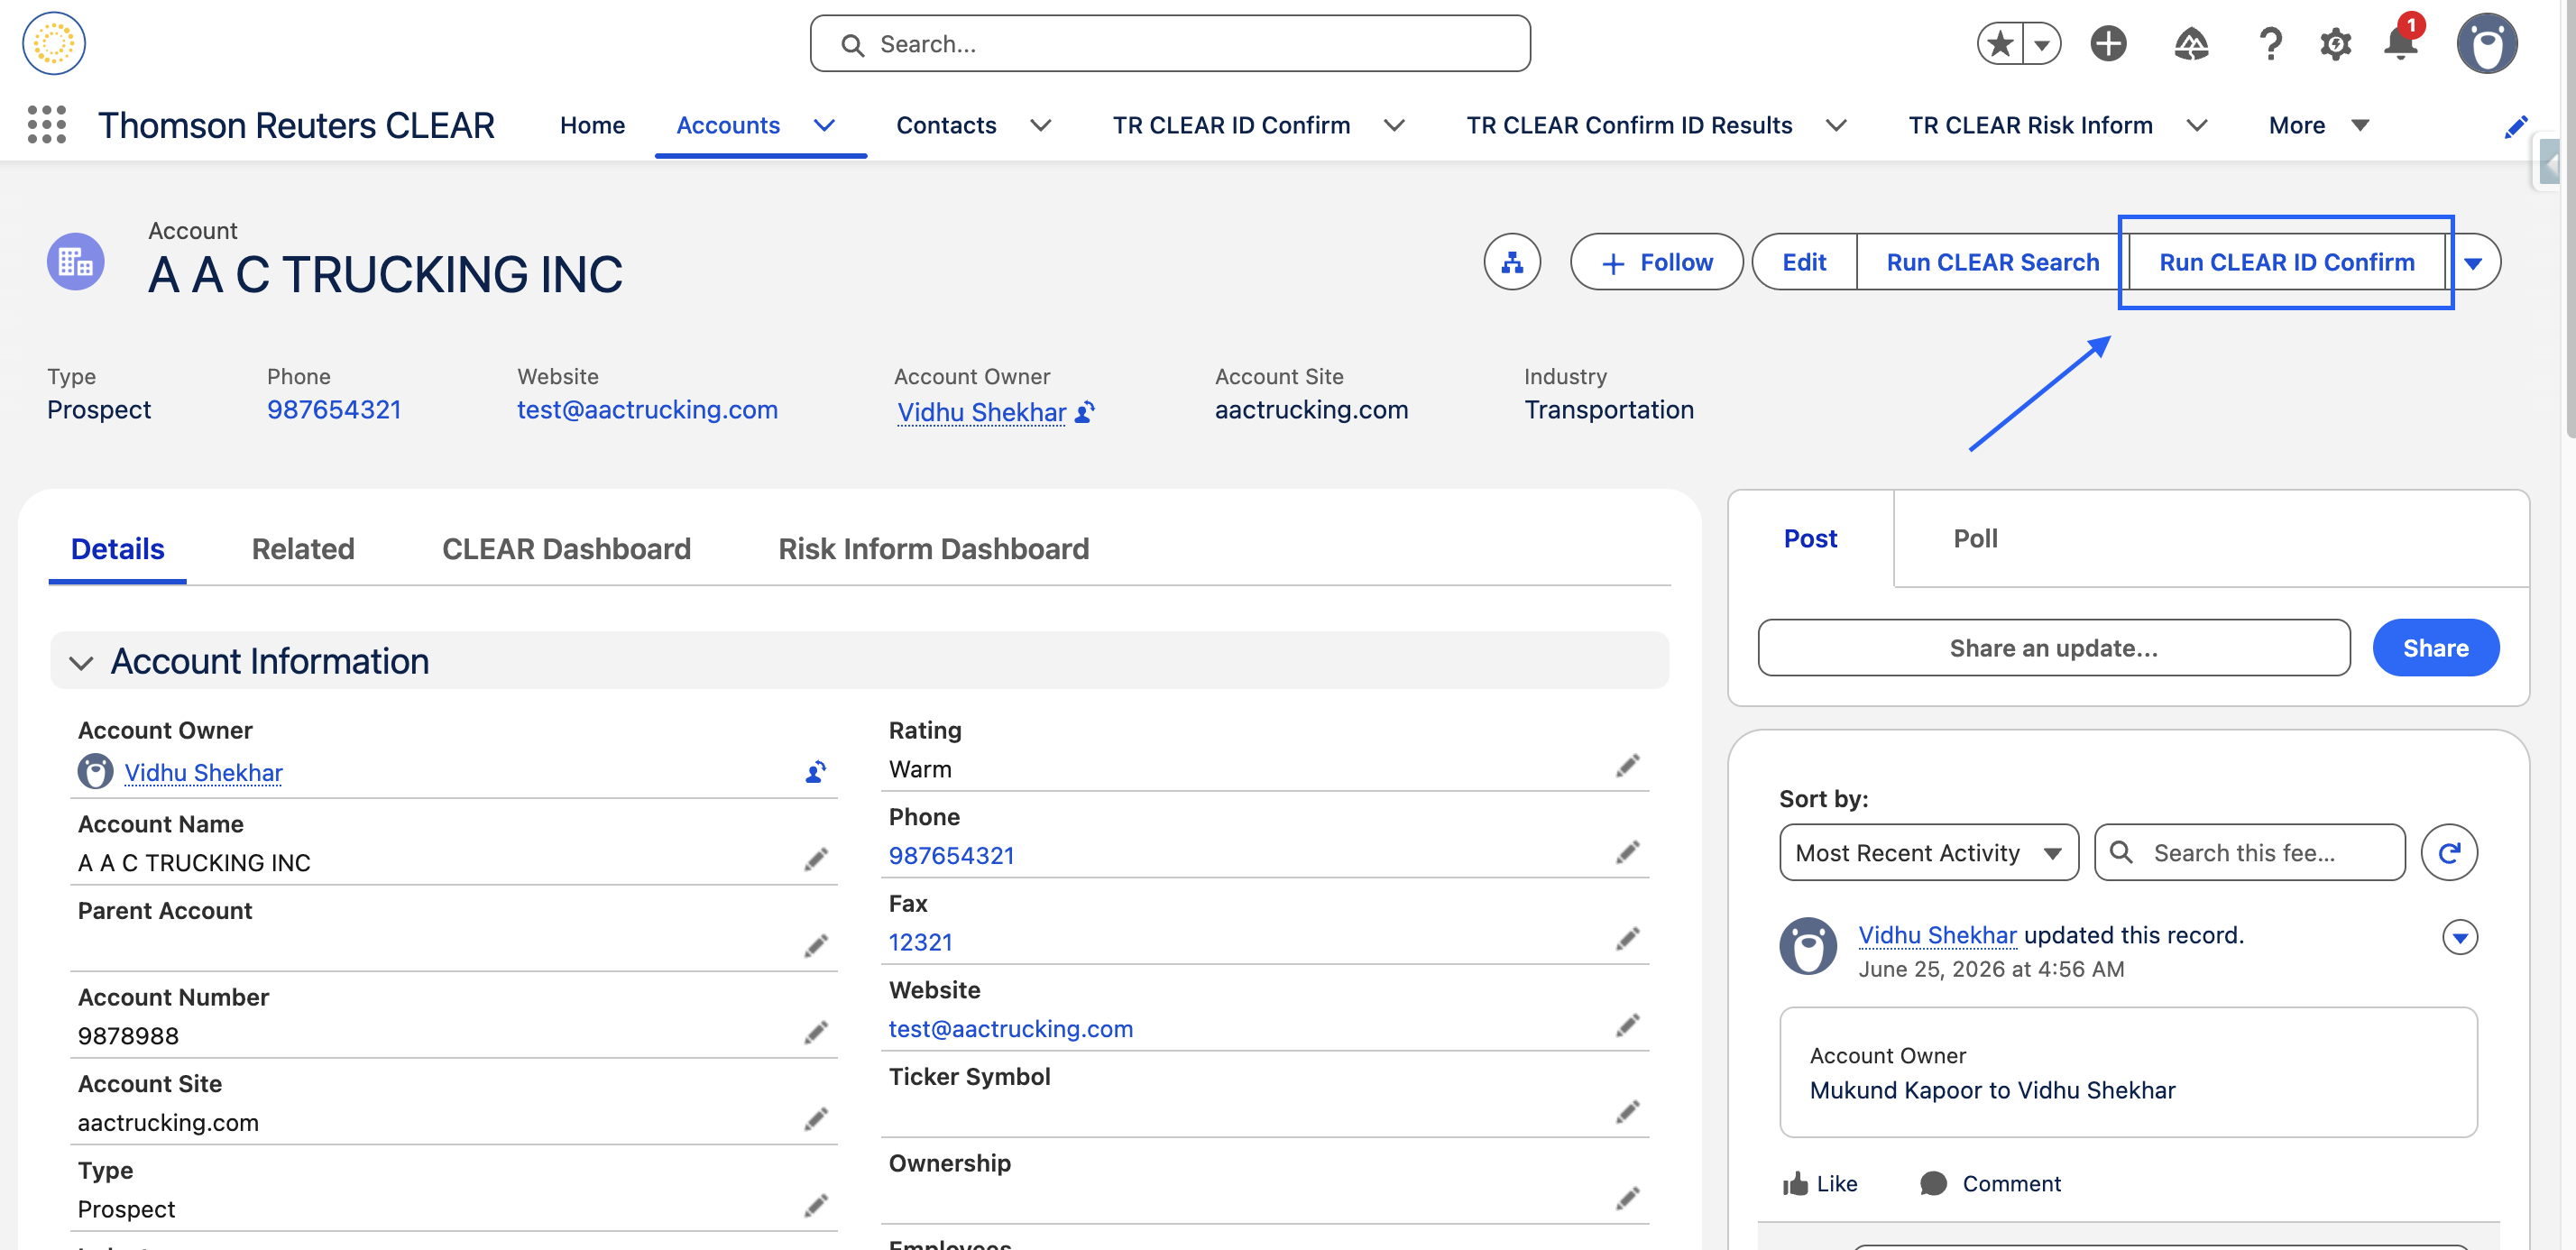Edit Type field pencil icon

click(x=816, y=1206)
